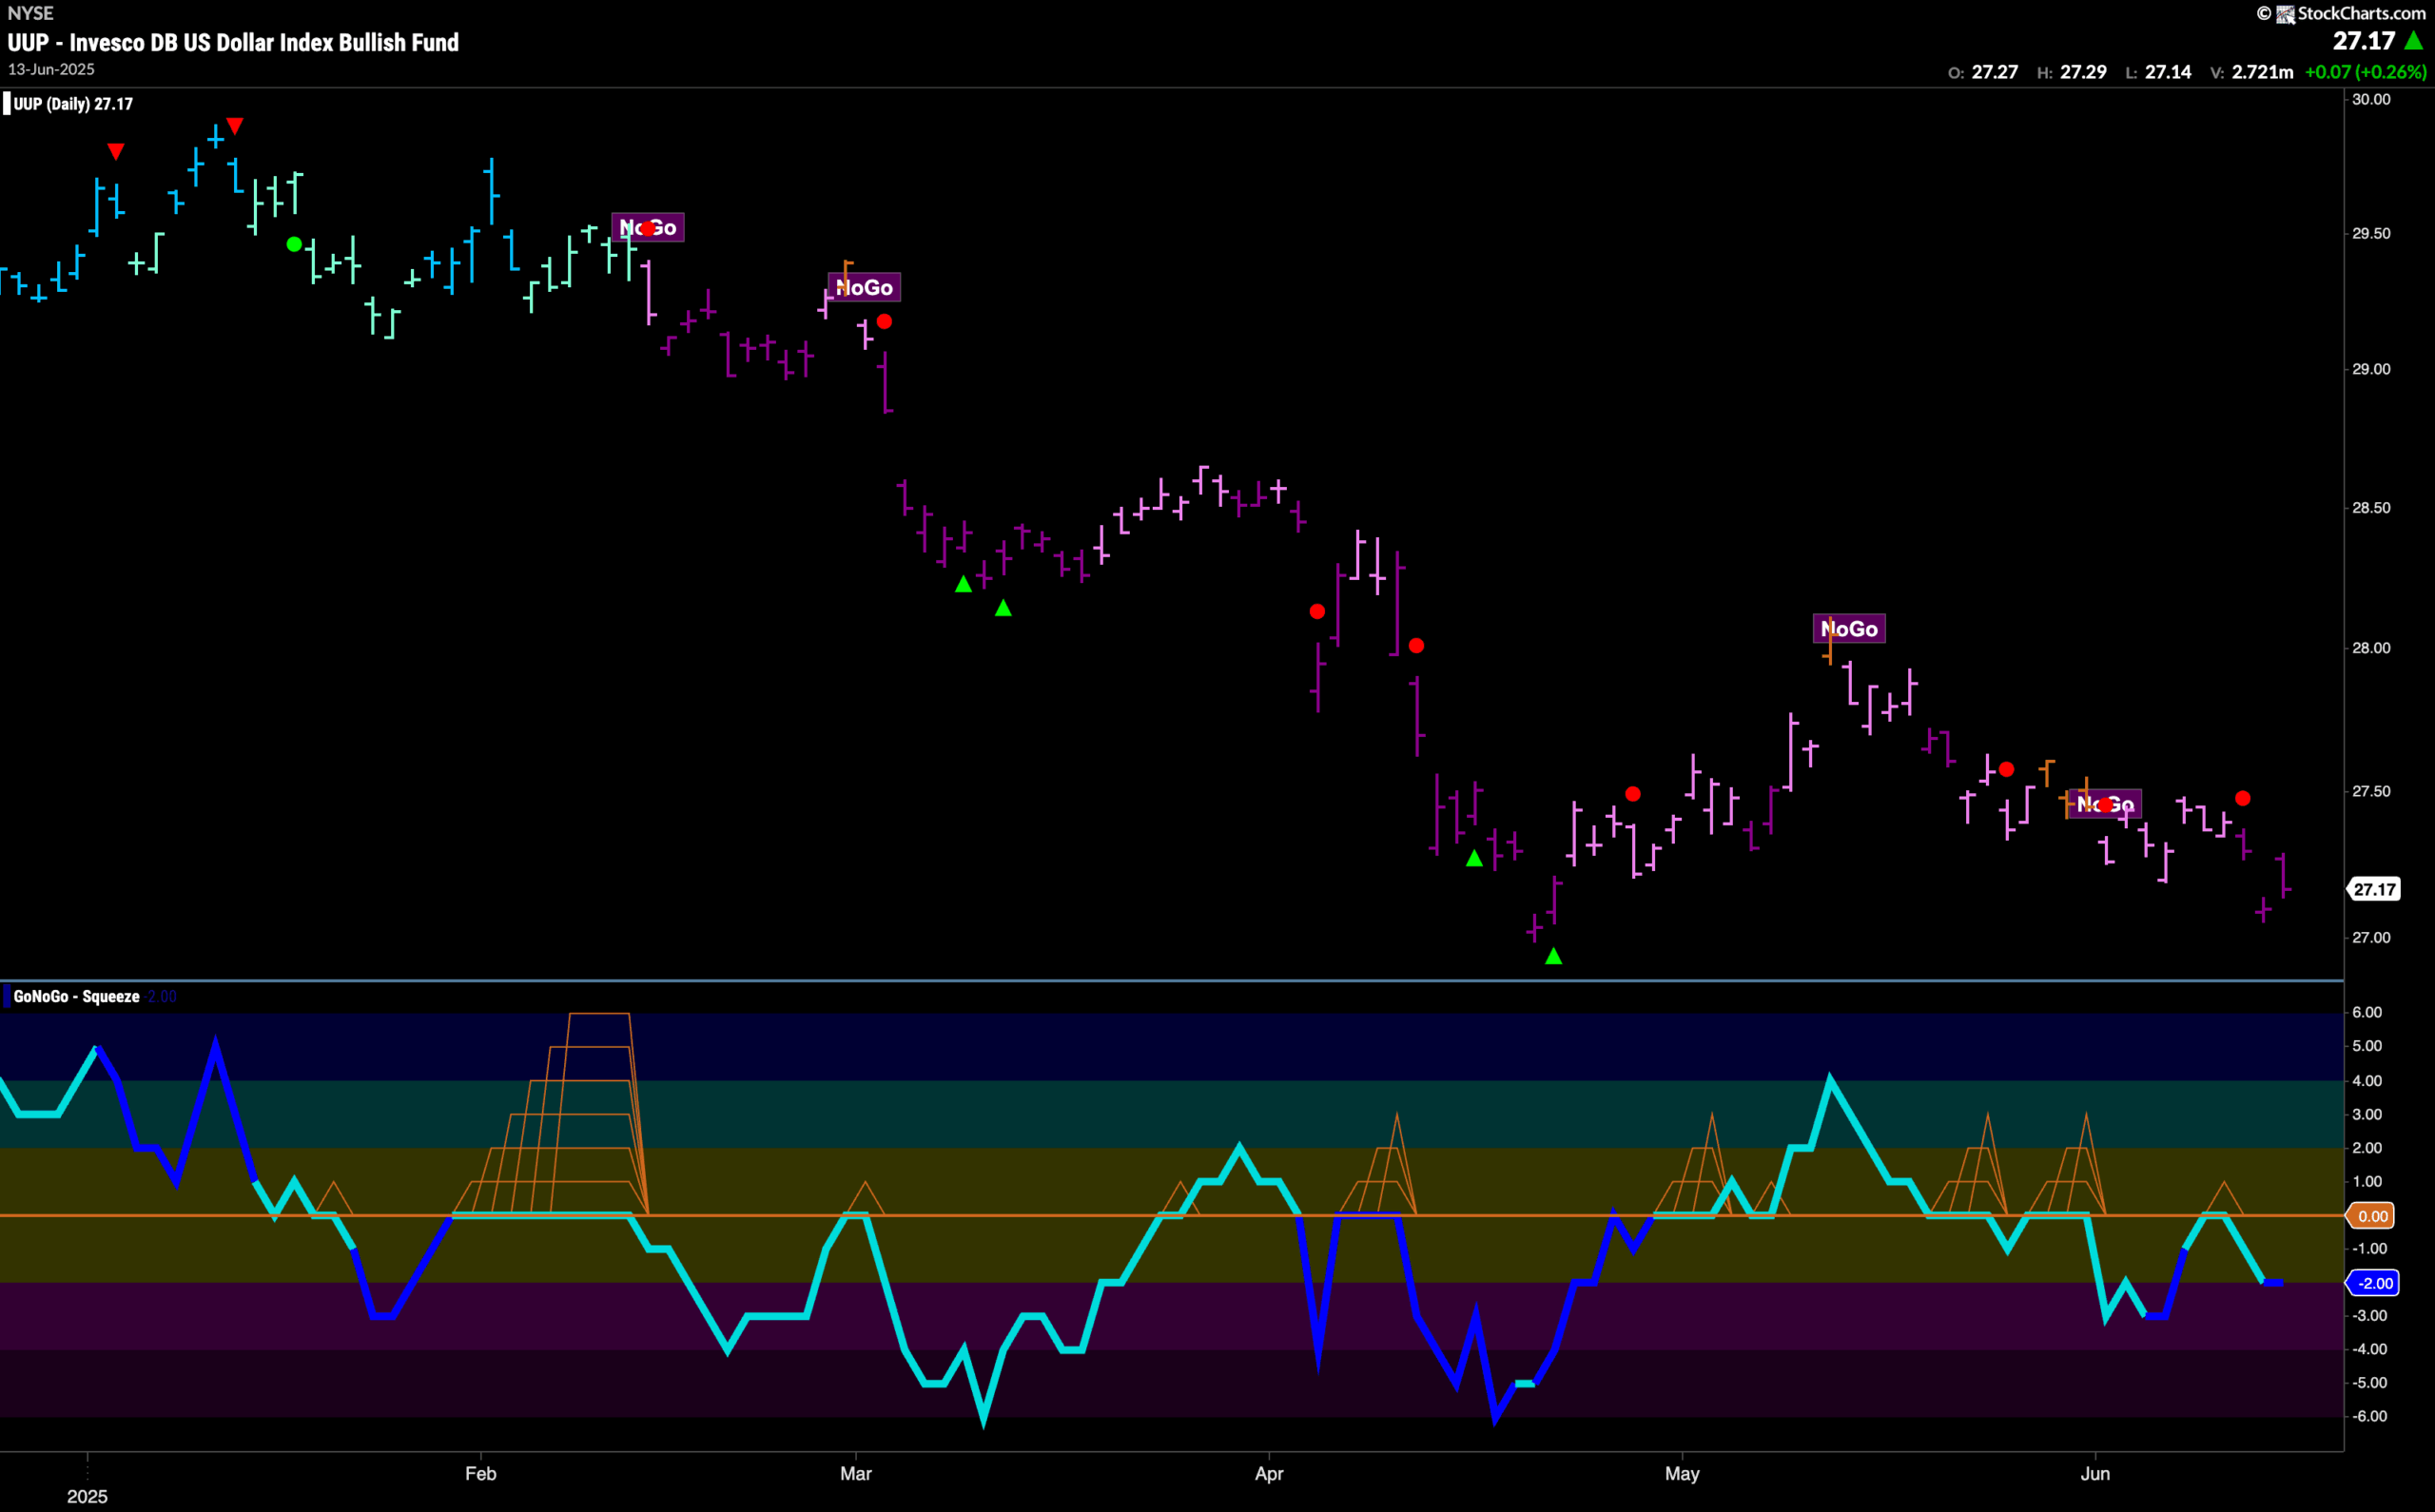Click the green circle marker in mid-January

pyautogui.click(x=294, y=244)
